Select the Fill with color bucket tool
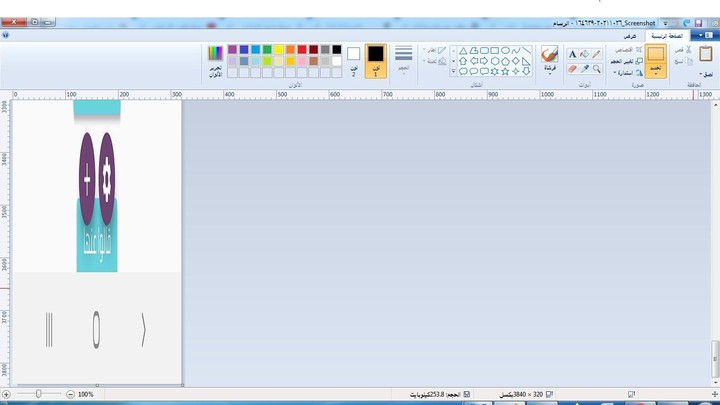The height and width of the screenshot is (405, 720). (x=584, y=54)
